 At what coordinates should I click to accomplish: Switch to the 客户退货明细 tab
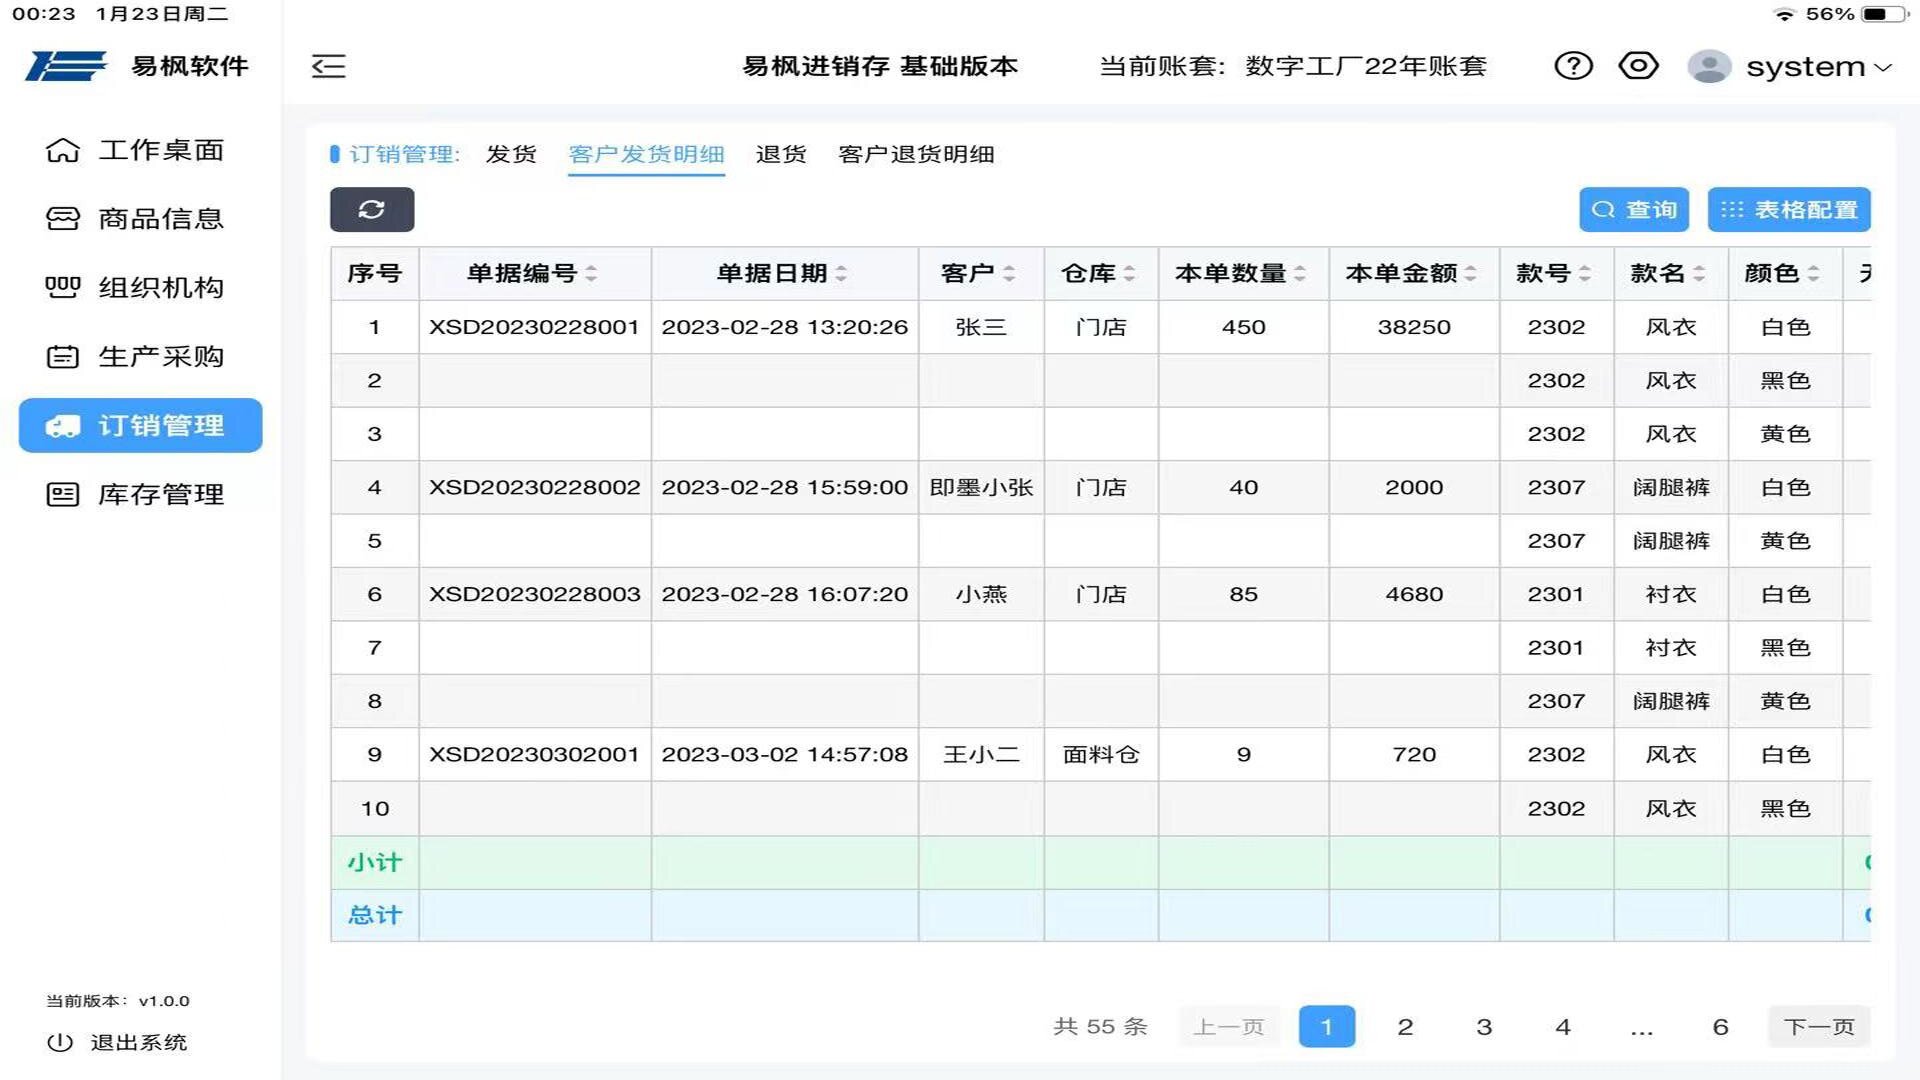[915, 154]
